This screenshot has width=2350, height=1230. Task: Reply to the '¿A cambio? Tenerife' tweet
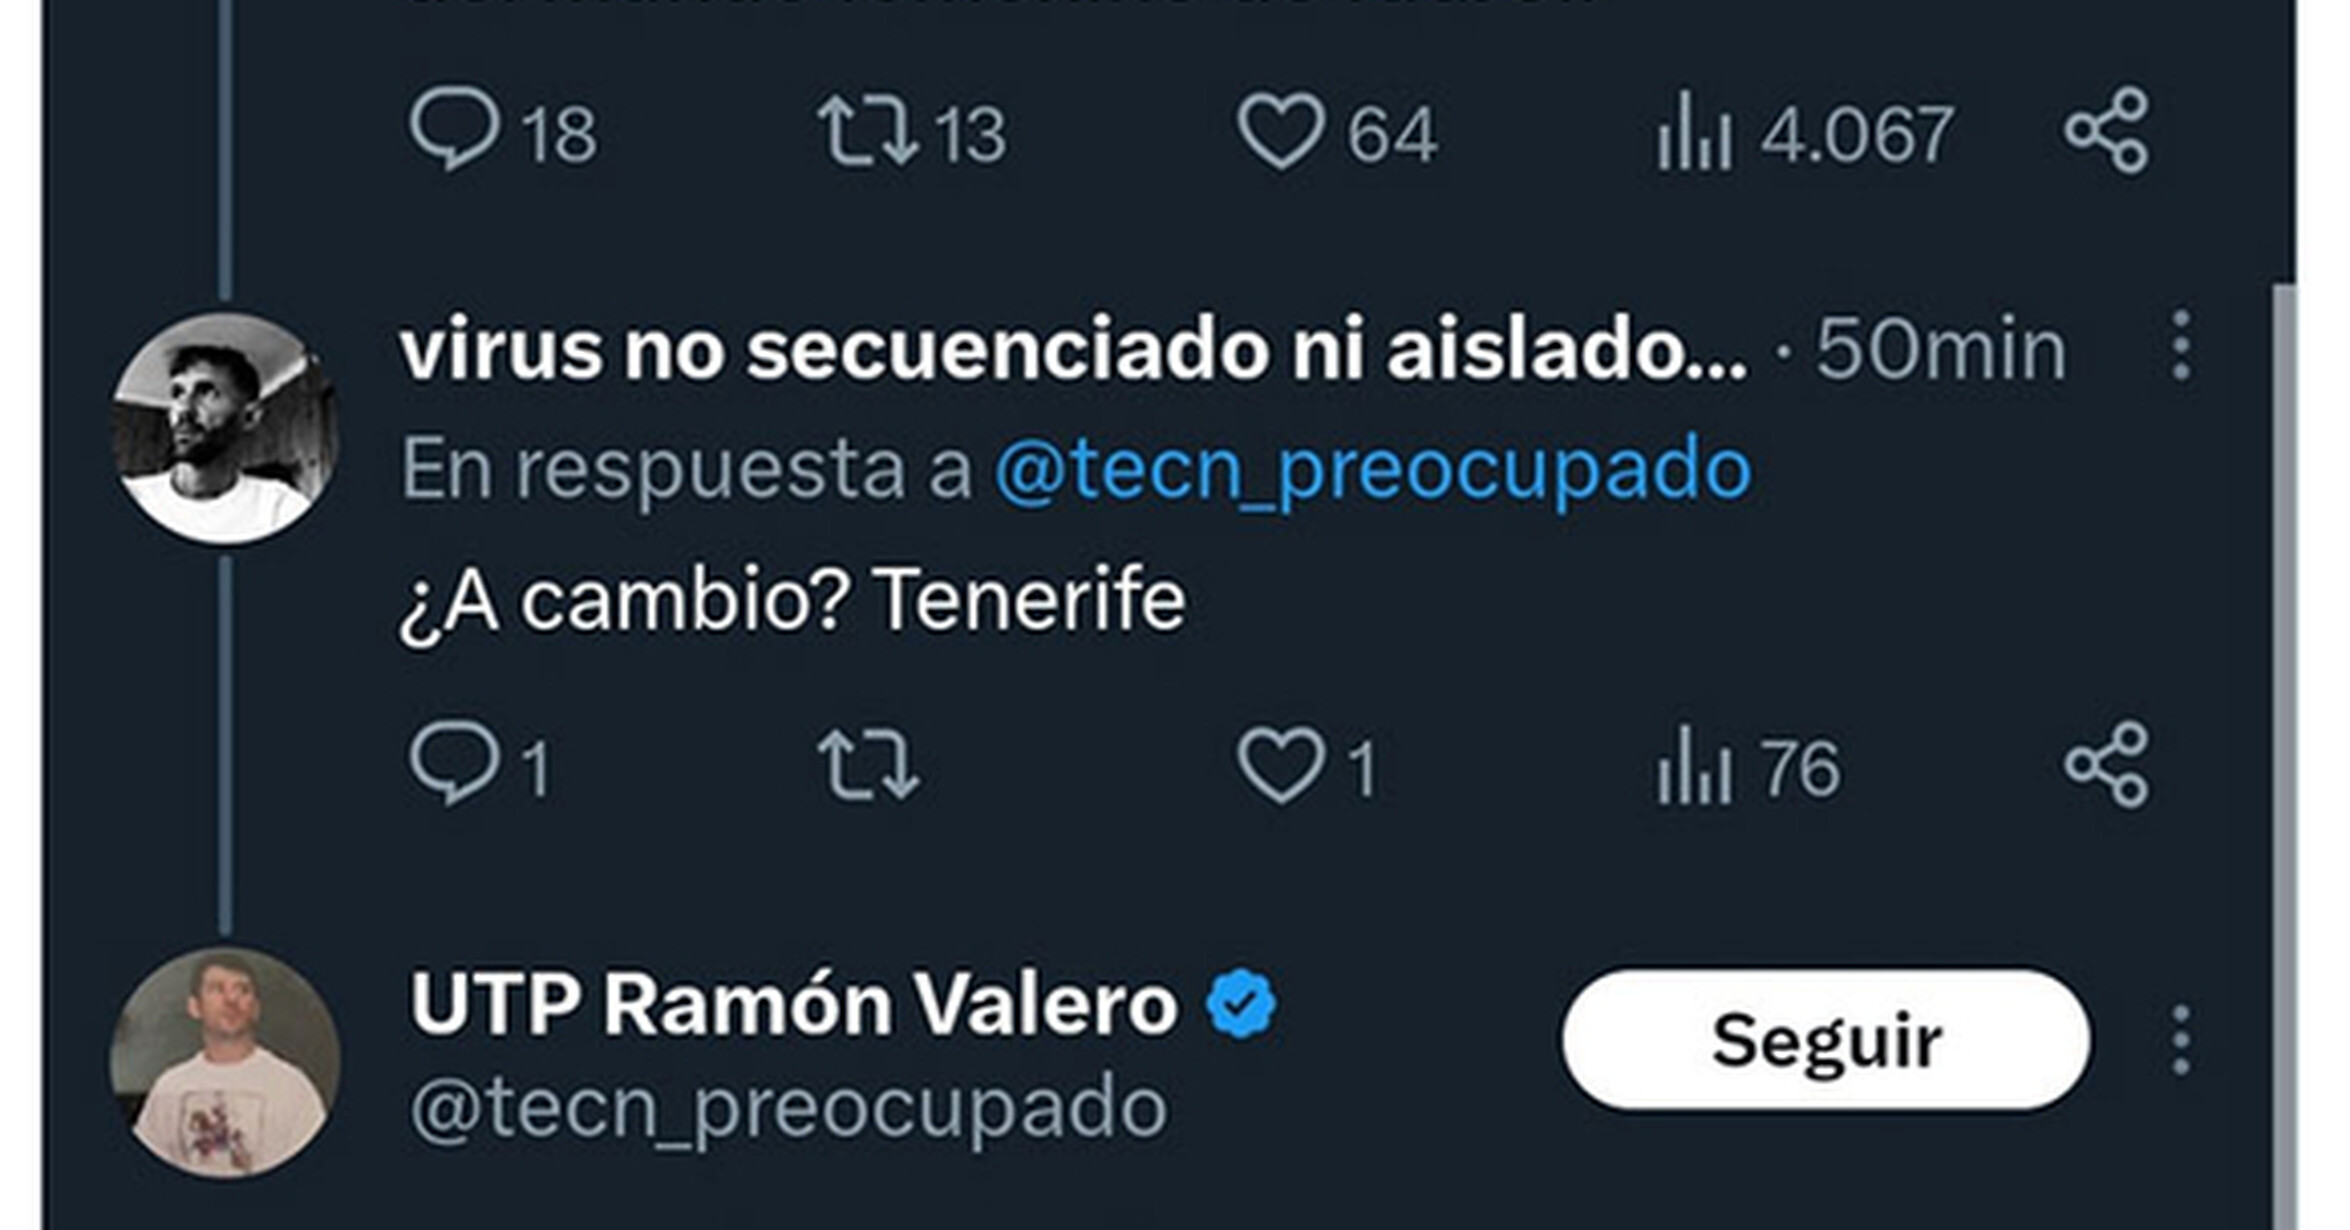point(454,764)
